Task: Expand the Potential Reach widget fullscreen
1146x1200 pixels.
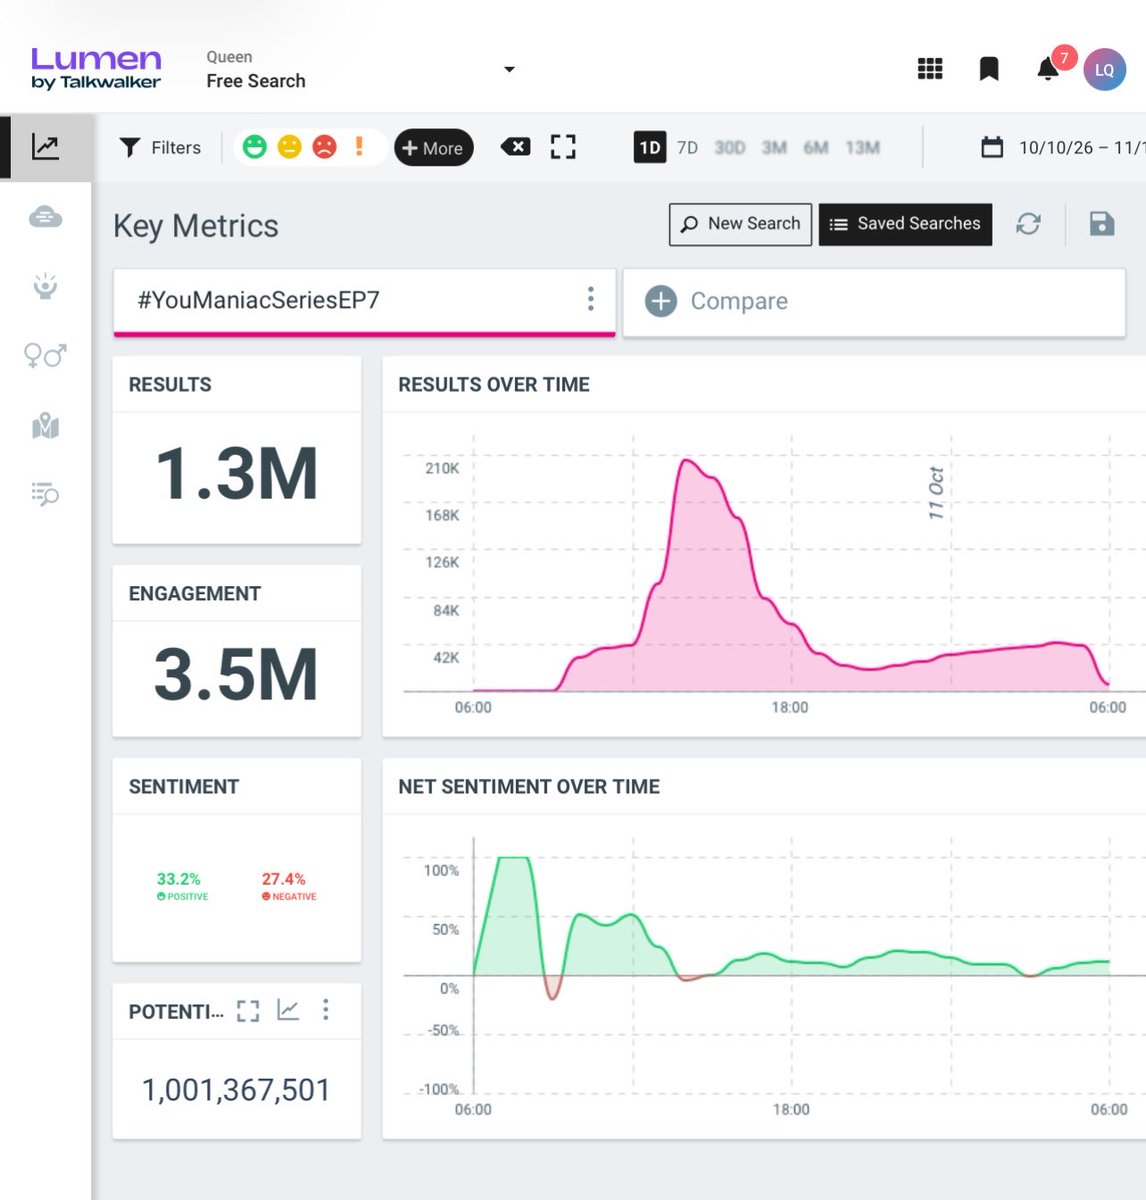Action: point(248,1011)
